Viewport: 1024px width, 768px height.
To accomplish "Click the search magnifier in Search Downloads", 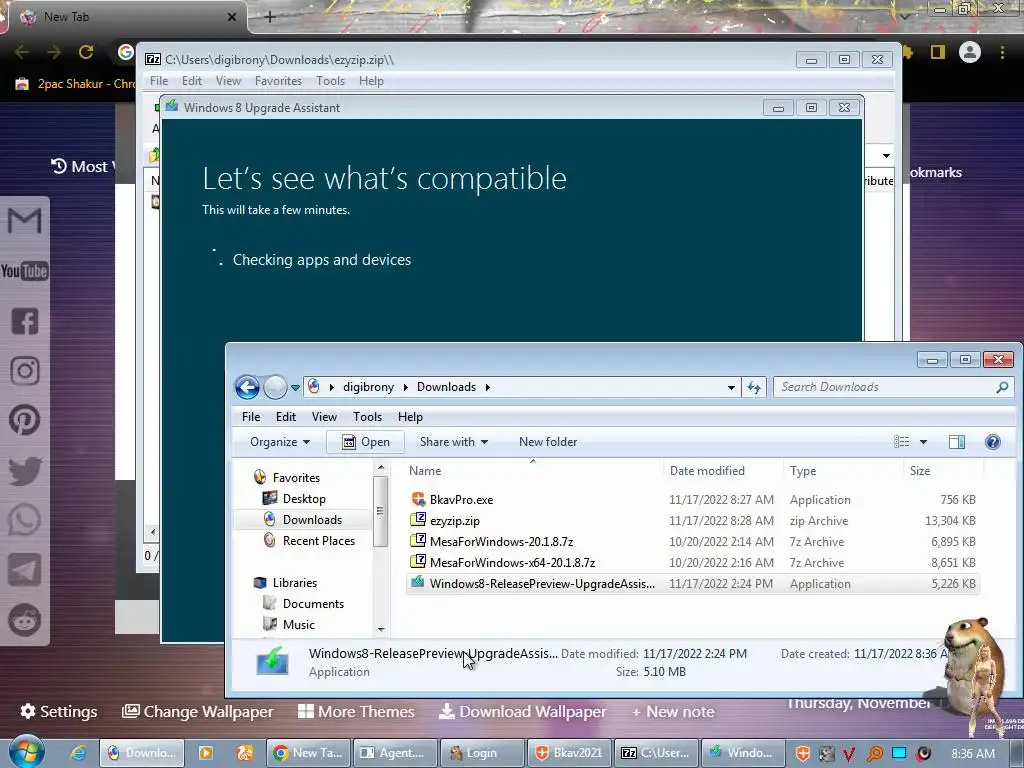I will (1002, 387).
